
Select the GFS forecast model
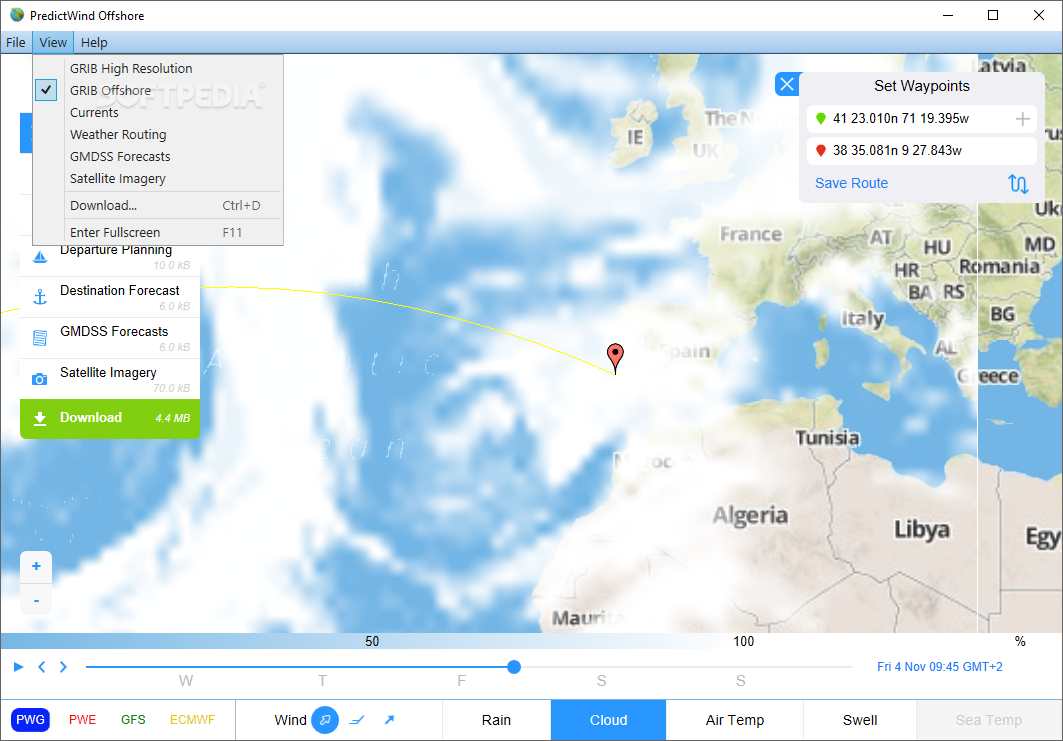point(134,720)
